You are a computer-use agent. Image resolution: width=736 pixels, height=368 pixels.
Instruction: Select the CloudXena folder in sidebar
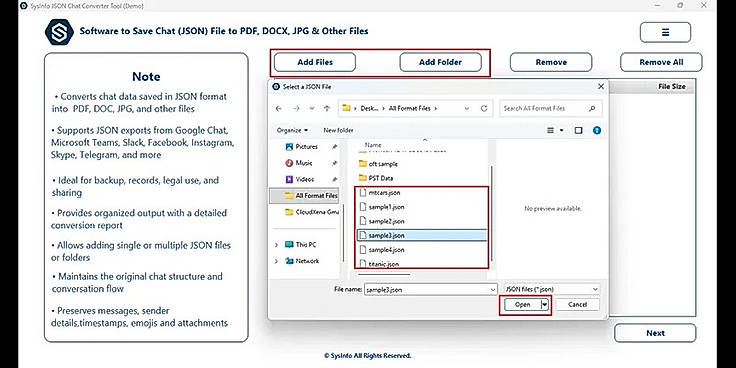312,212
